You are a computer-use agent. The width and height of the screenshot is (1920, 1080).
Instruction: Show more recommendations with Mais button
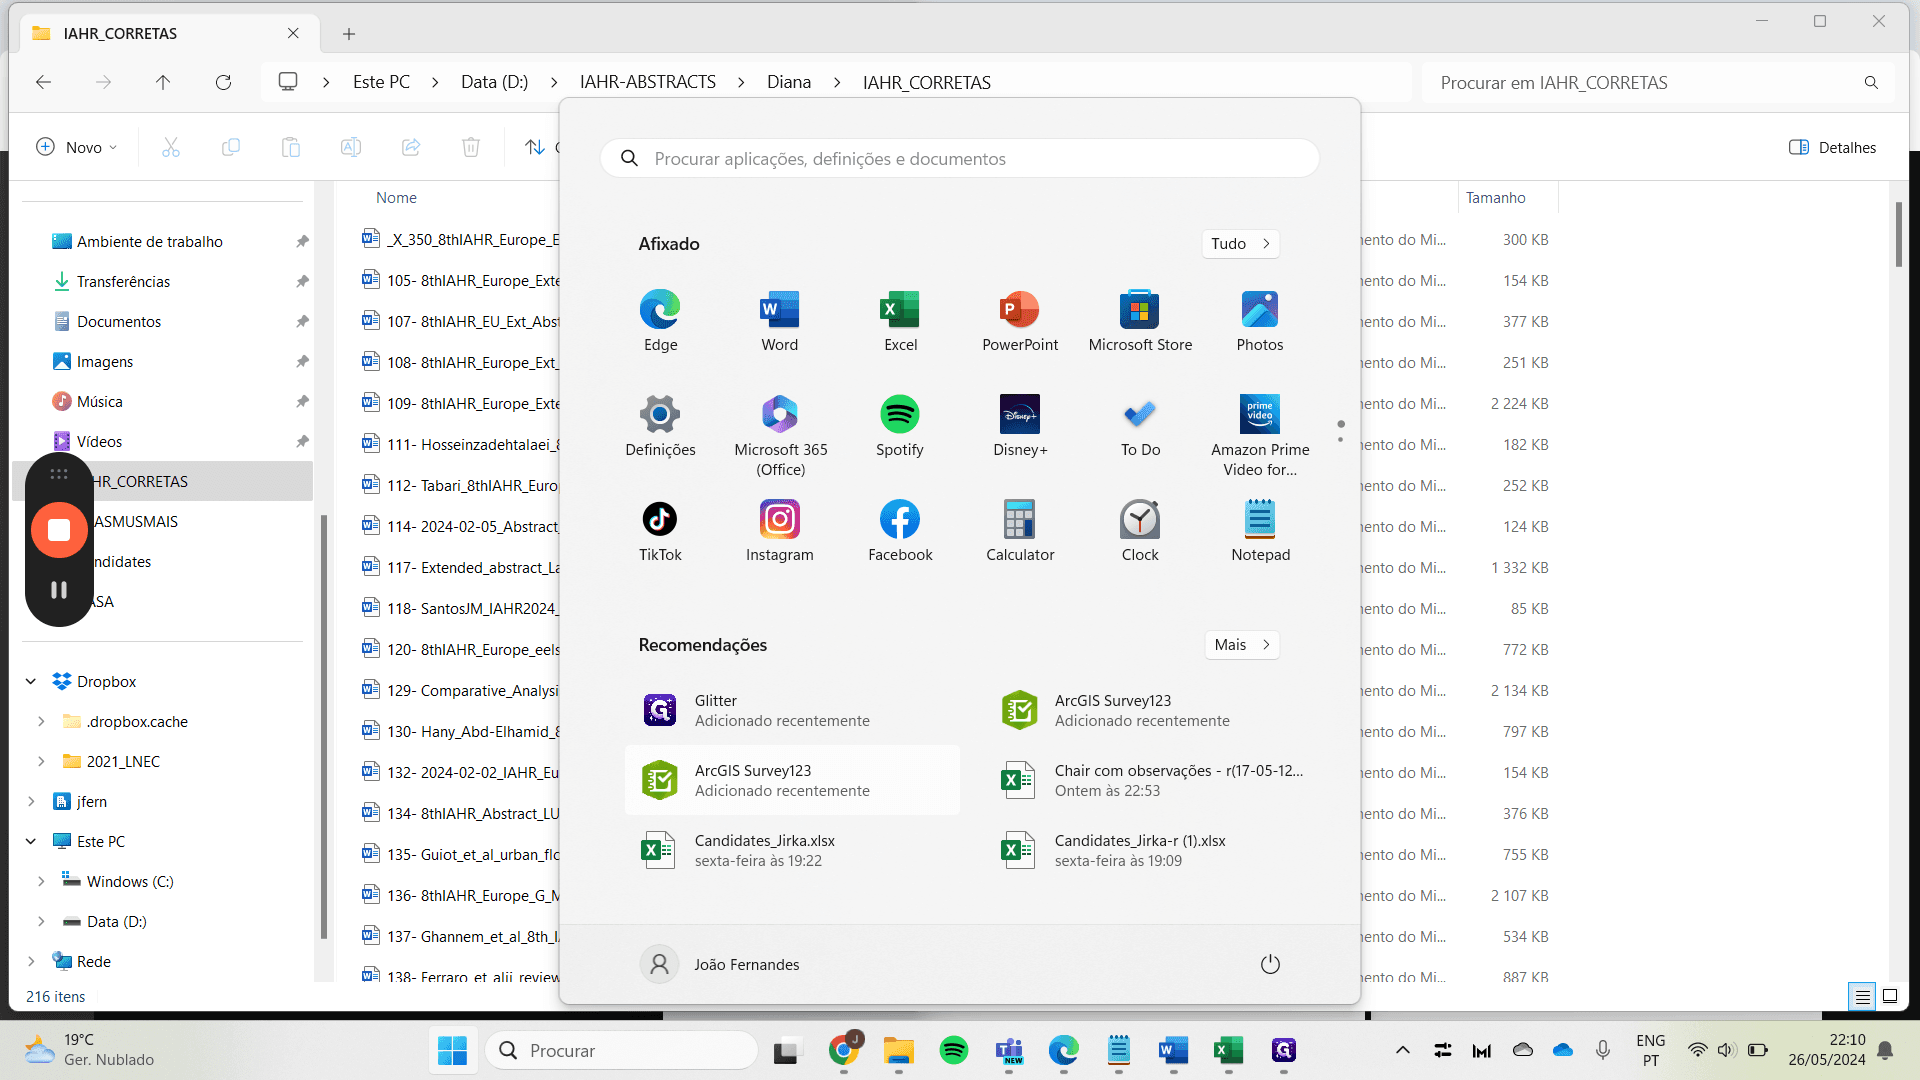coord(1242,645)
